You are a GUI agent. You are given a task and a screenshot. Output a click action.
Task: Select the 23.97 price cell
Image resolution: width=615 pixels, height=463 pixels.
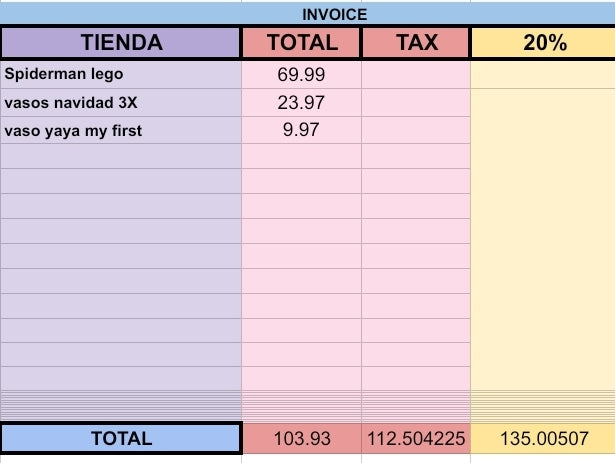(302, 103)
